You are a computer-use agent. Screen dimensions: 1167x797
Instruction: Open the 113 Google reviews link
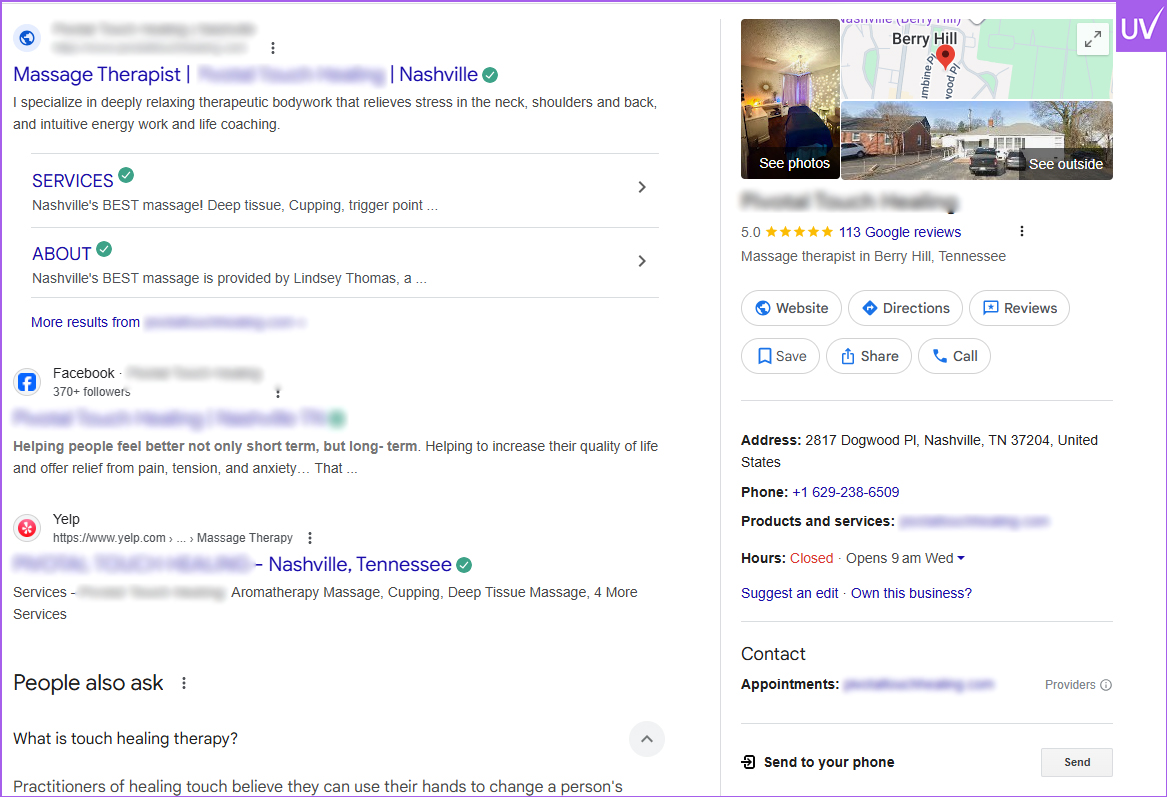[x=900, y=232]
